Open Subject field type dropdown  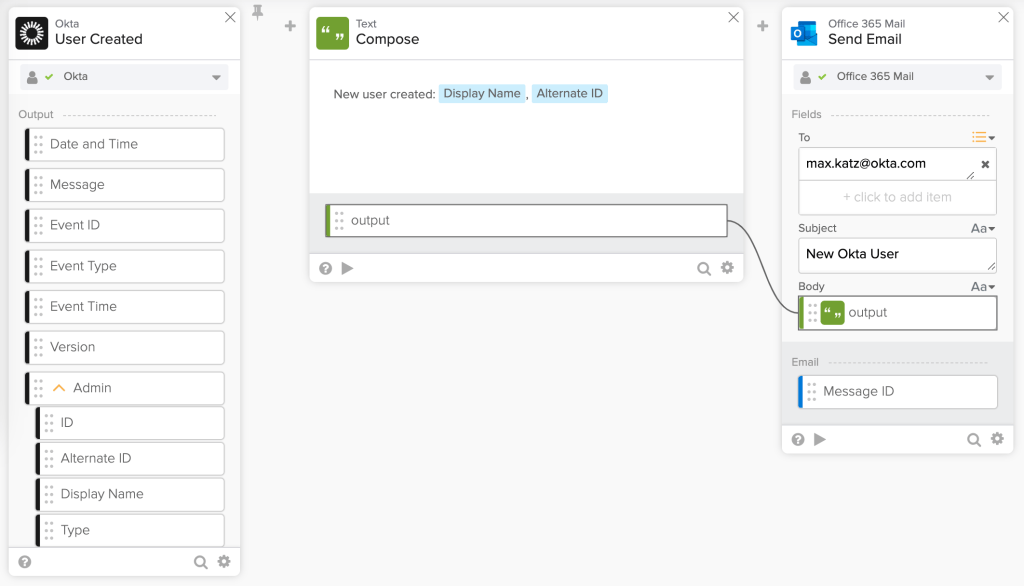point(983,229)
